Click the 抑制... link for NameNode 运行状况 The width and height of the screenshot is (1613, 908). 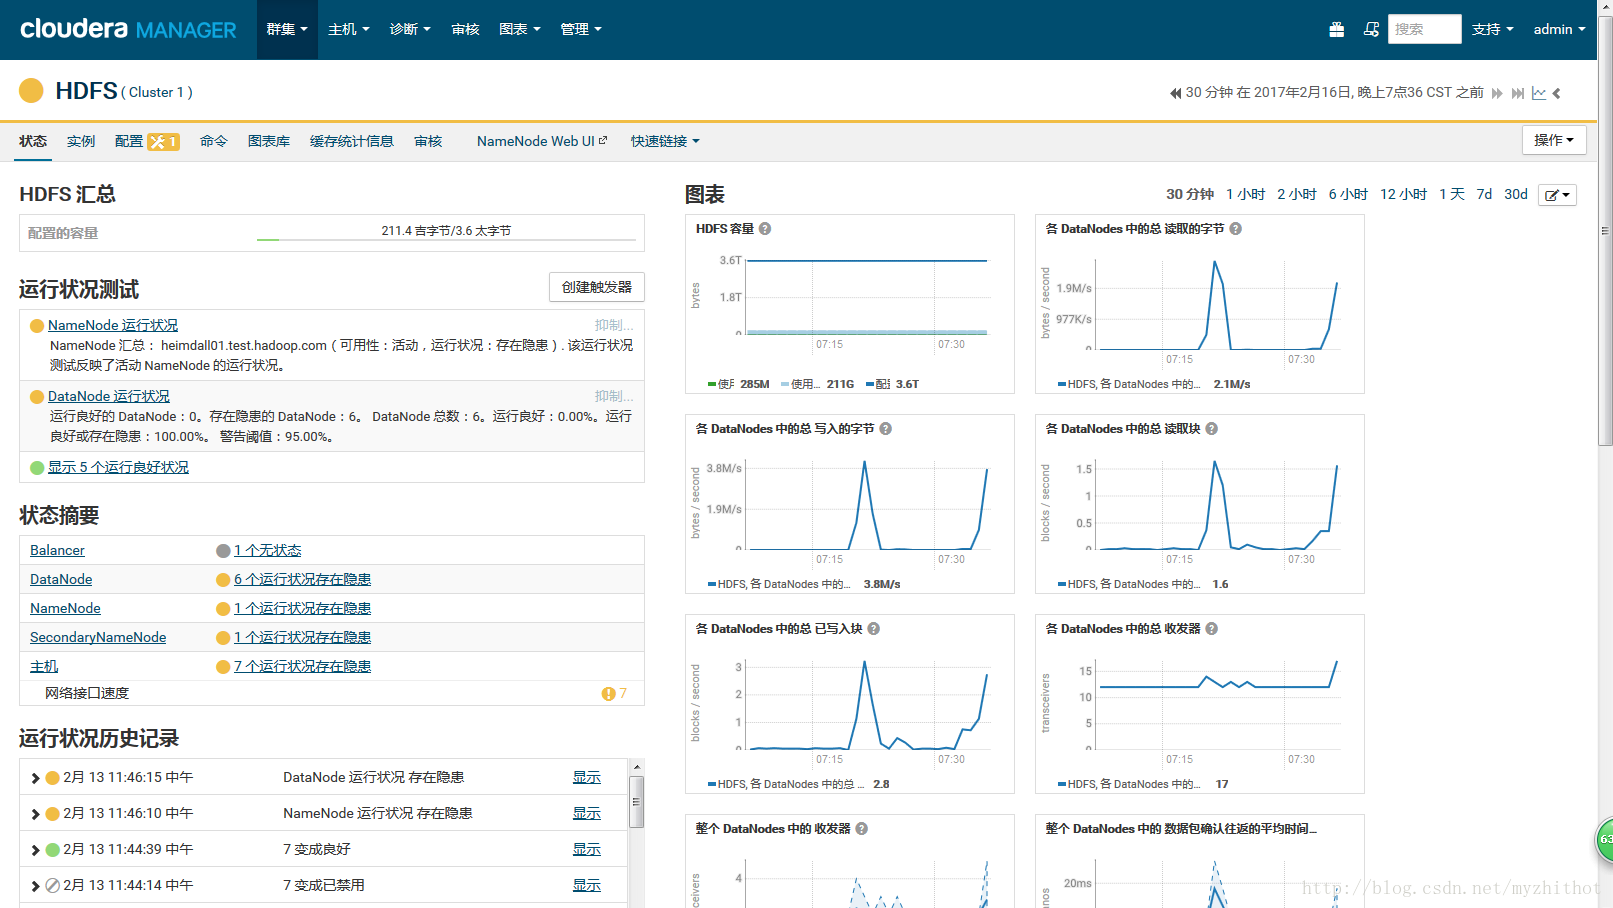pyautogui.click(x=614, y=326)
